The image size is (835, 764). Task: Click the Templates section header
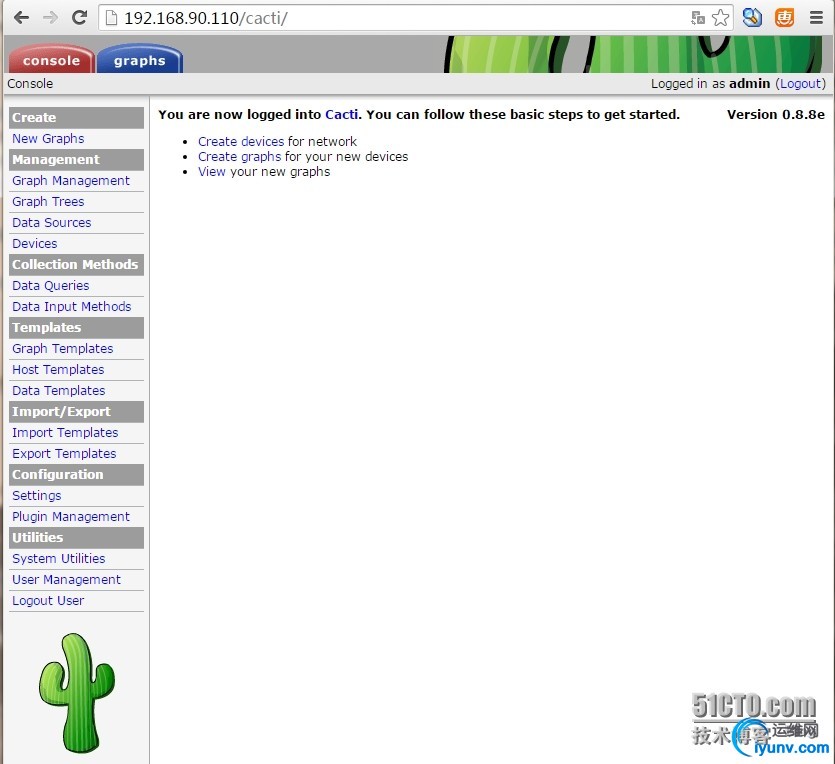(x=77, y=327)
